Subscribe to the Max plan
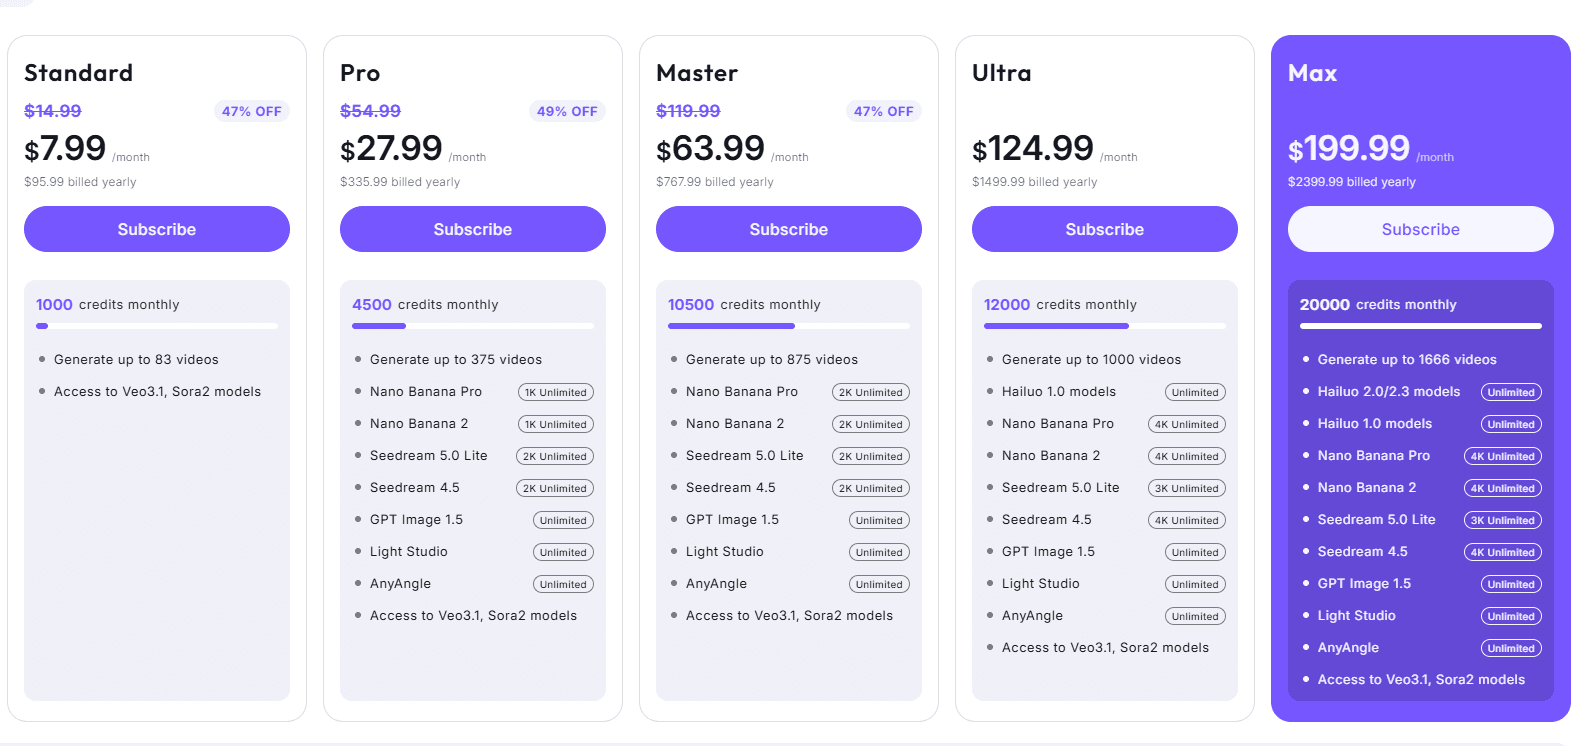The image size is (1581, 746). tap(1421, 229)
